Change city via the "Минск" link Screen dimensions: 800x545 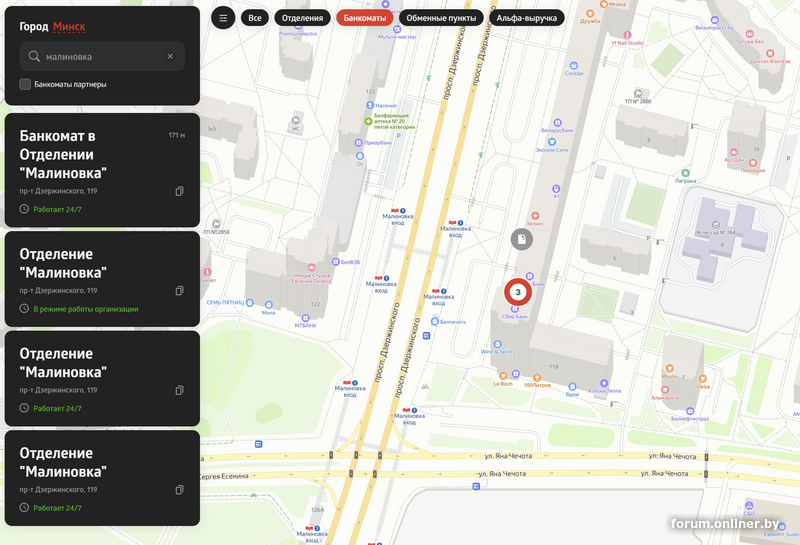[x=69, y=27]
